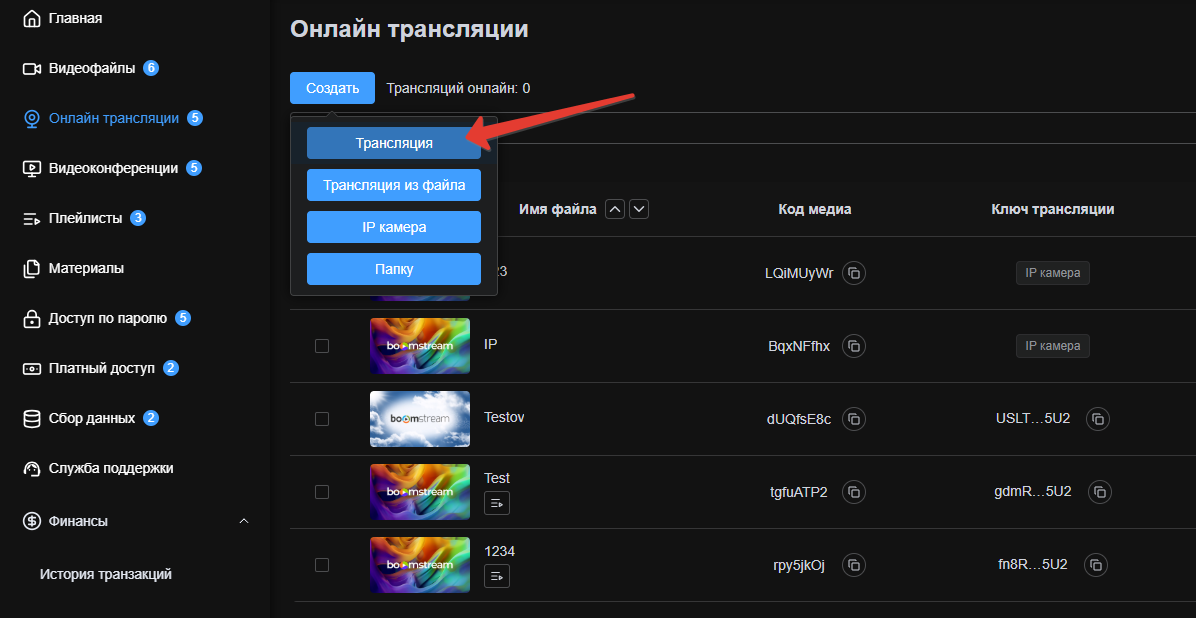This screenshot has width=1196, height=618.
Task: Click IP камера tag in BqxNFfhx row
Action: (1053, 346)
